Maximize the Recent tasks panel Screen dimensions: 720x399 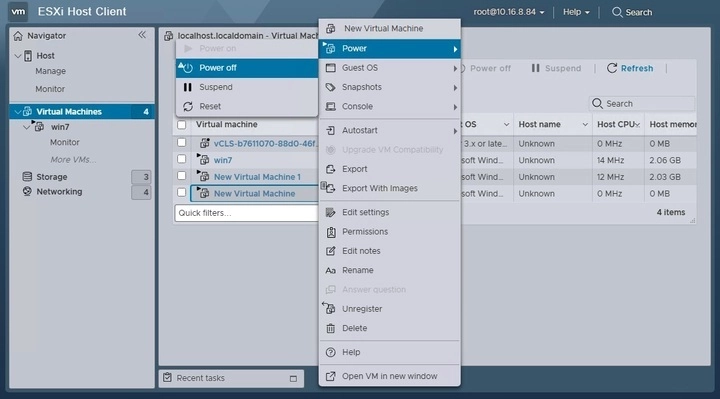tap(293, 379)
